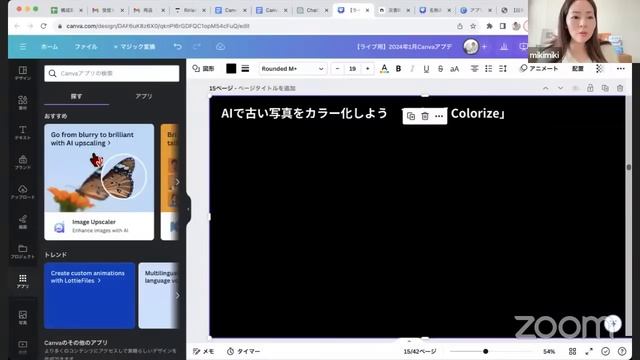Select the Apps grid icon in sidebar

23,281
